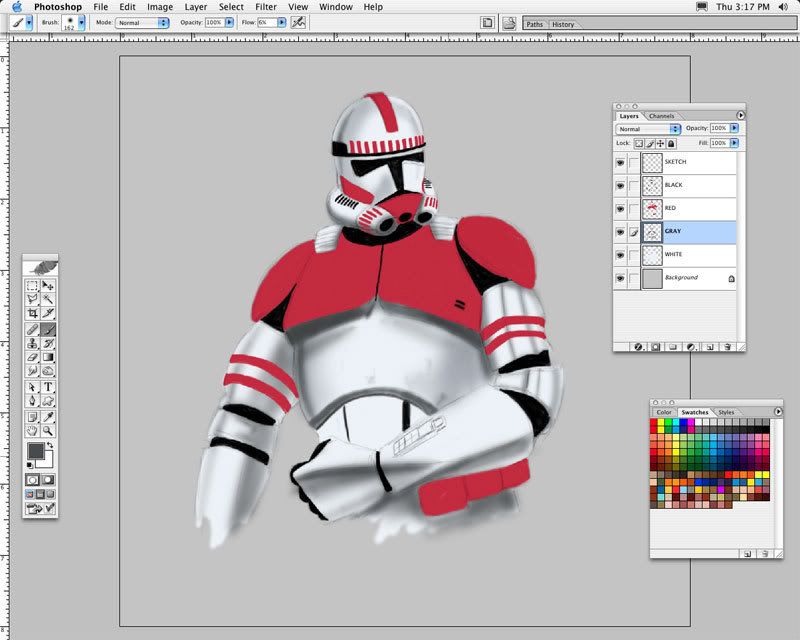The height and width of the screenshot is (640, 800).
Task: Switch to the Styles tab
Action: (726, 412)
